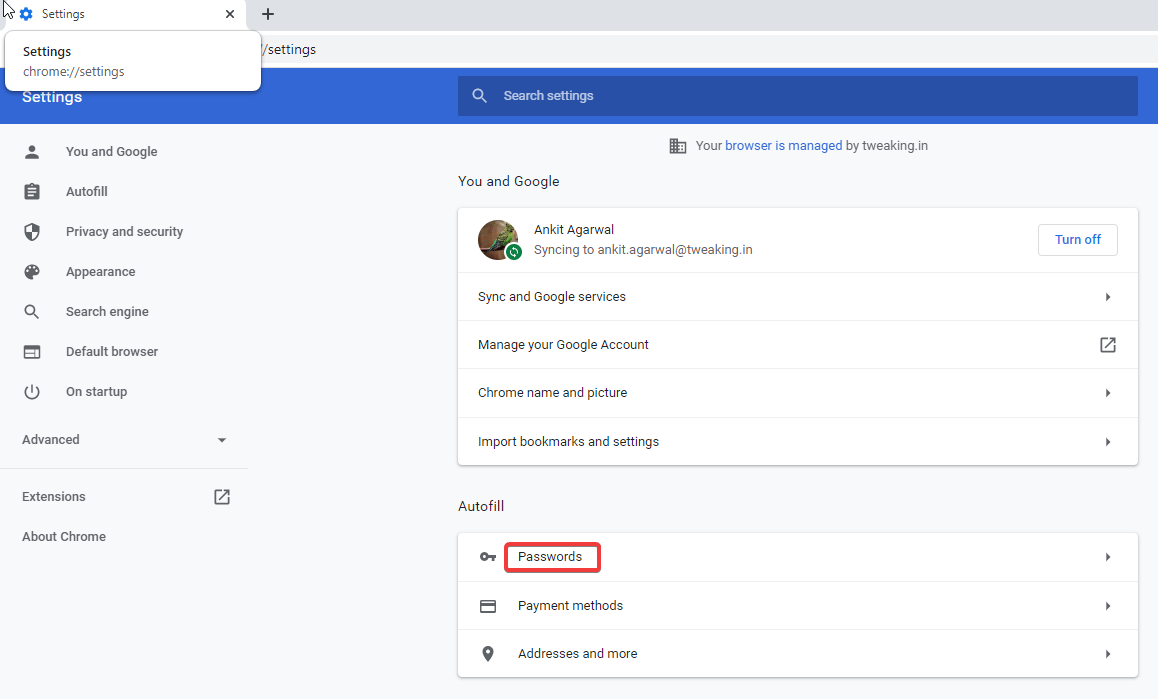Click the Search engine magnifier icon in sidebar
This screenshot has width=1158, height=699.
[32, 312]
